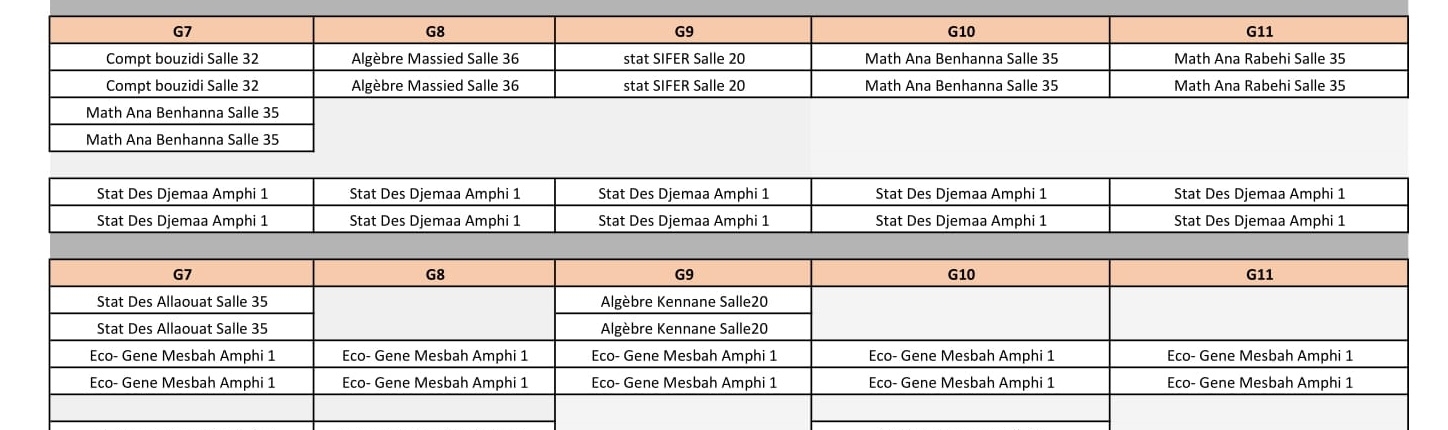Select first "Math Ana Benhanna" cell under upper G10

(961, 58)
